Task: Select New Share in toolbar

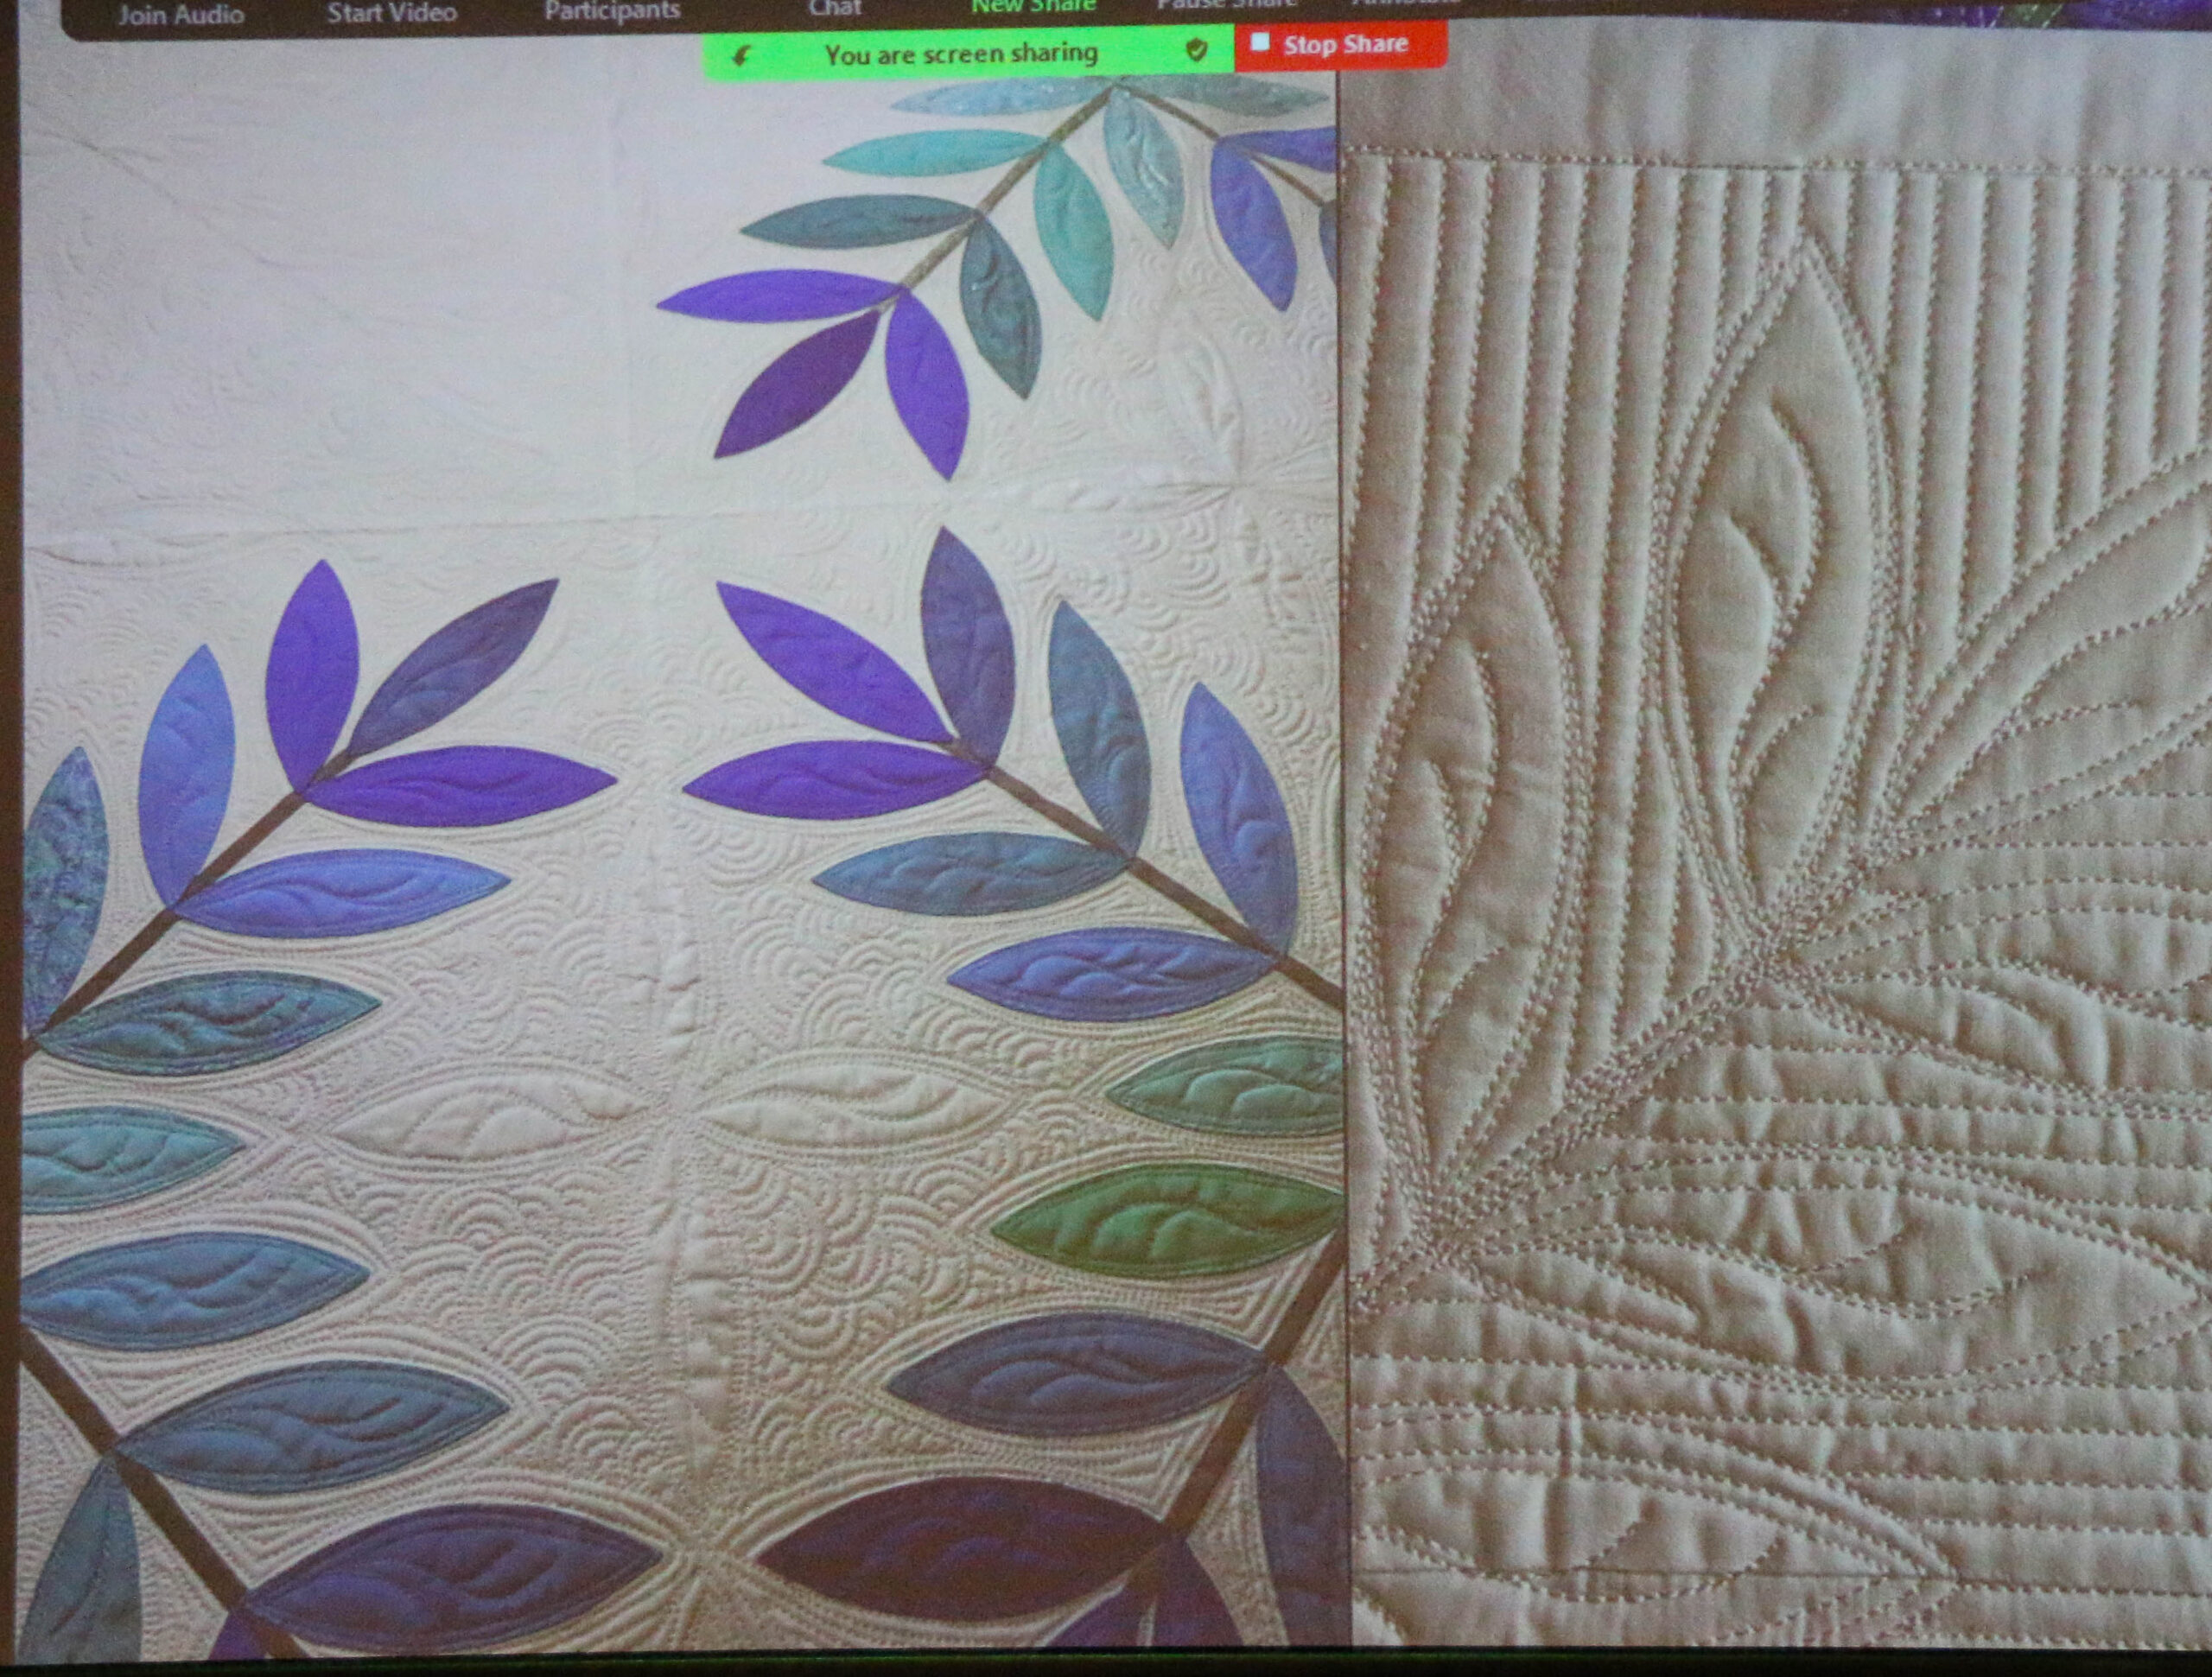Action: point(1033,7)
